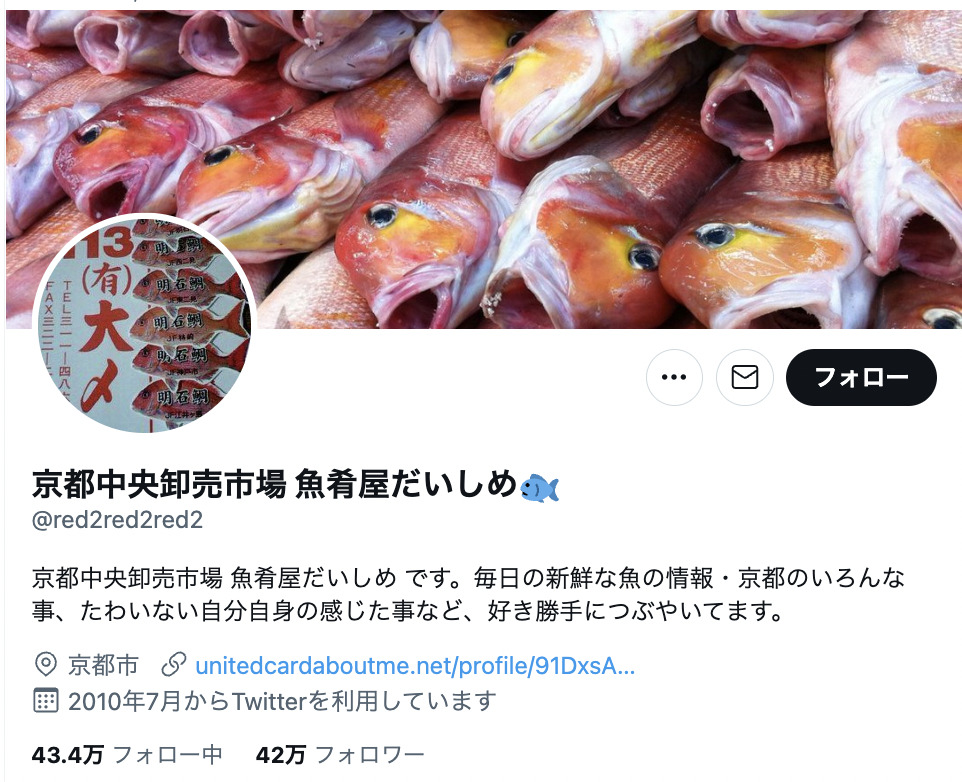
Task: Click the フォロー follow button
Action: coord(861,377)
